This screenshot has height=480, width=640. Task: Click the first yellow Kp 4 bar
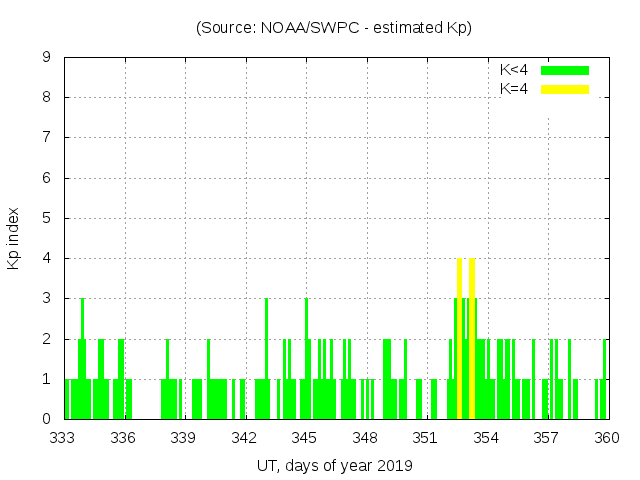point(459,340)
